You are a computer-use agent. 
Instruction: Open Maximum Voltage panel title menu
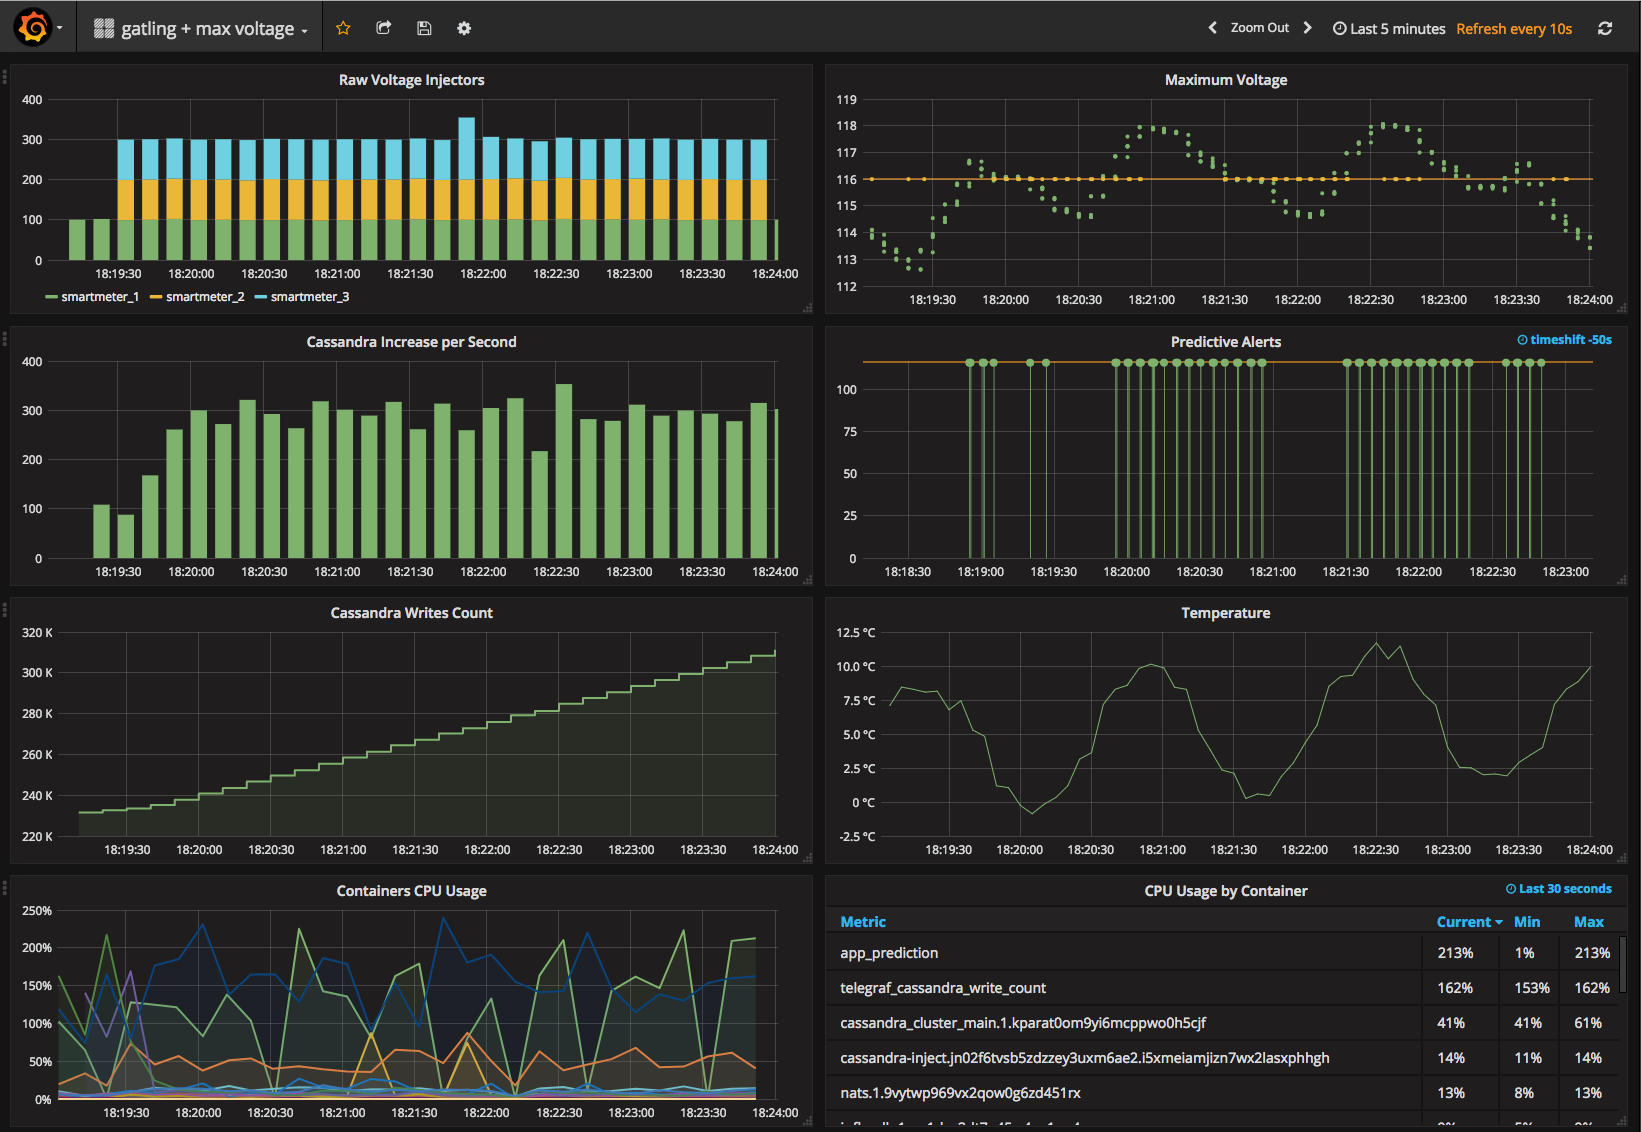click(1226, 80)
